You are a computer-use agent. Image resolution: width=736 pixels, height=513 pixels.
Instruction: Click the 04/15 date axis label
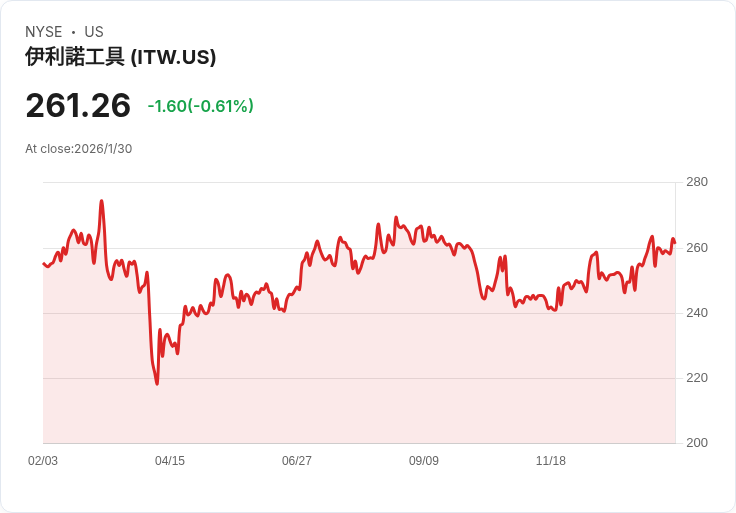170,461
